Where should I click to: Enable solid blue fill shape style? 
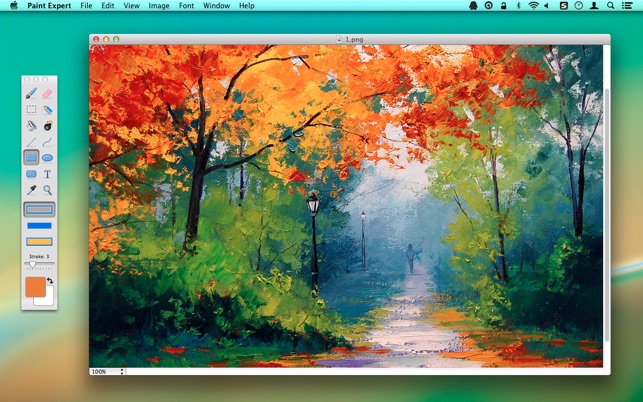point(39,226)
